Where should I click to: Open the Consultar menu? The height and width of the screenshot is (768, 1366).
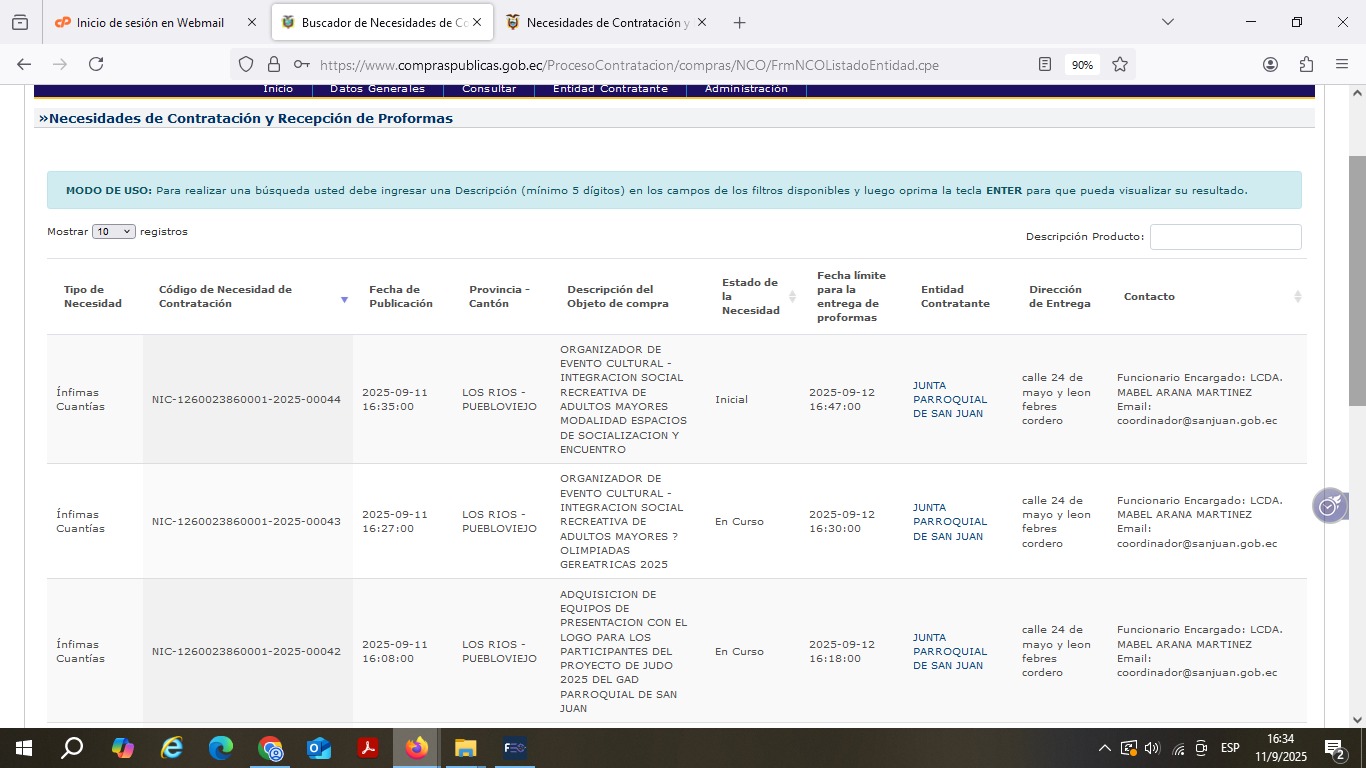[x=489, y=89]
